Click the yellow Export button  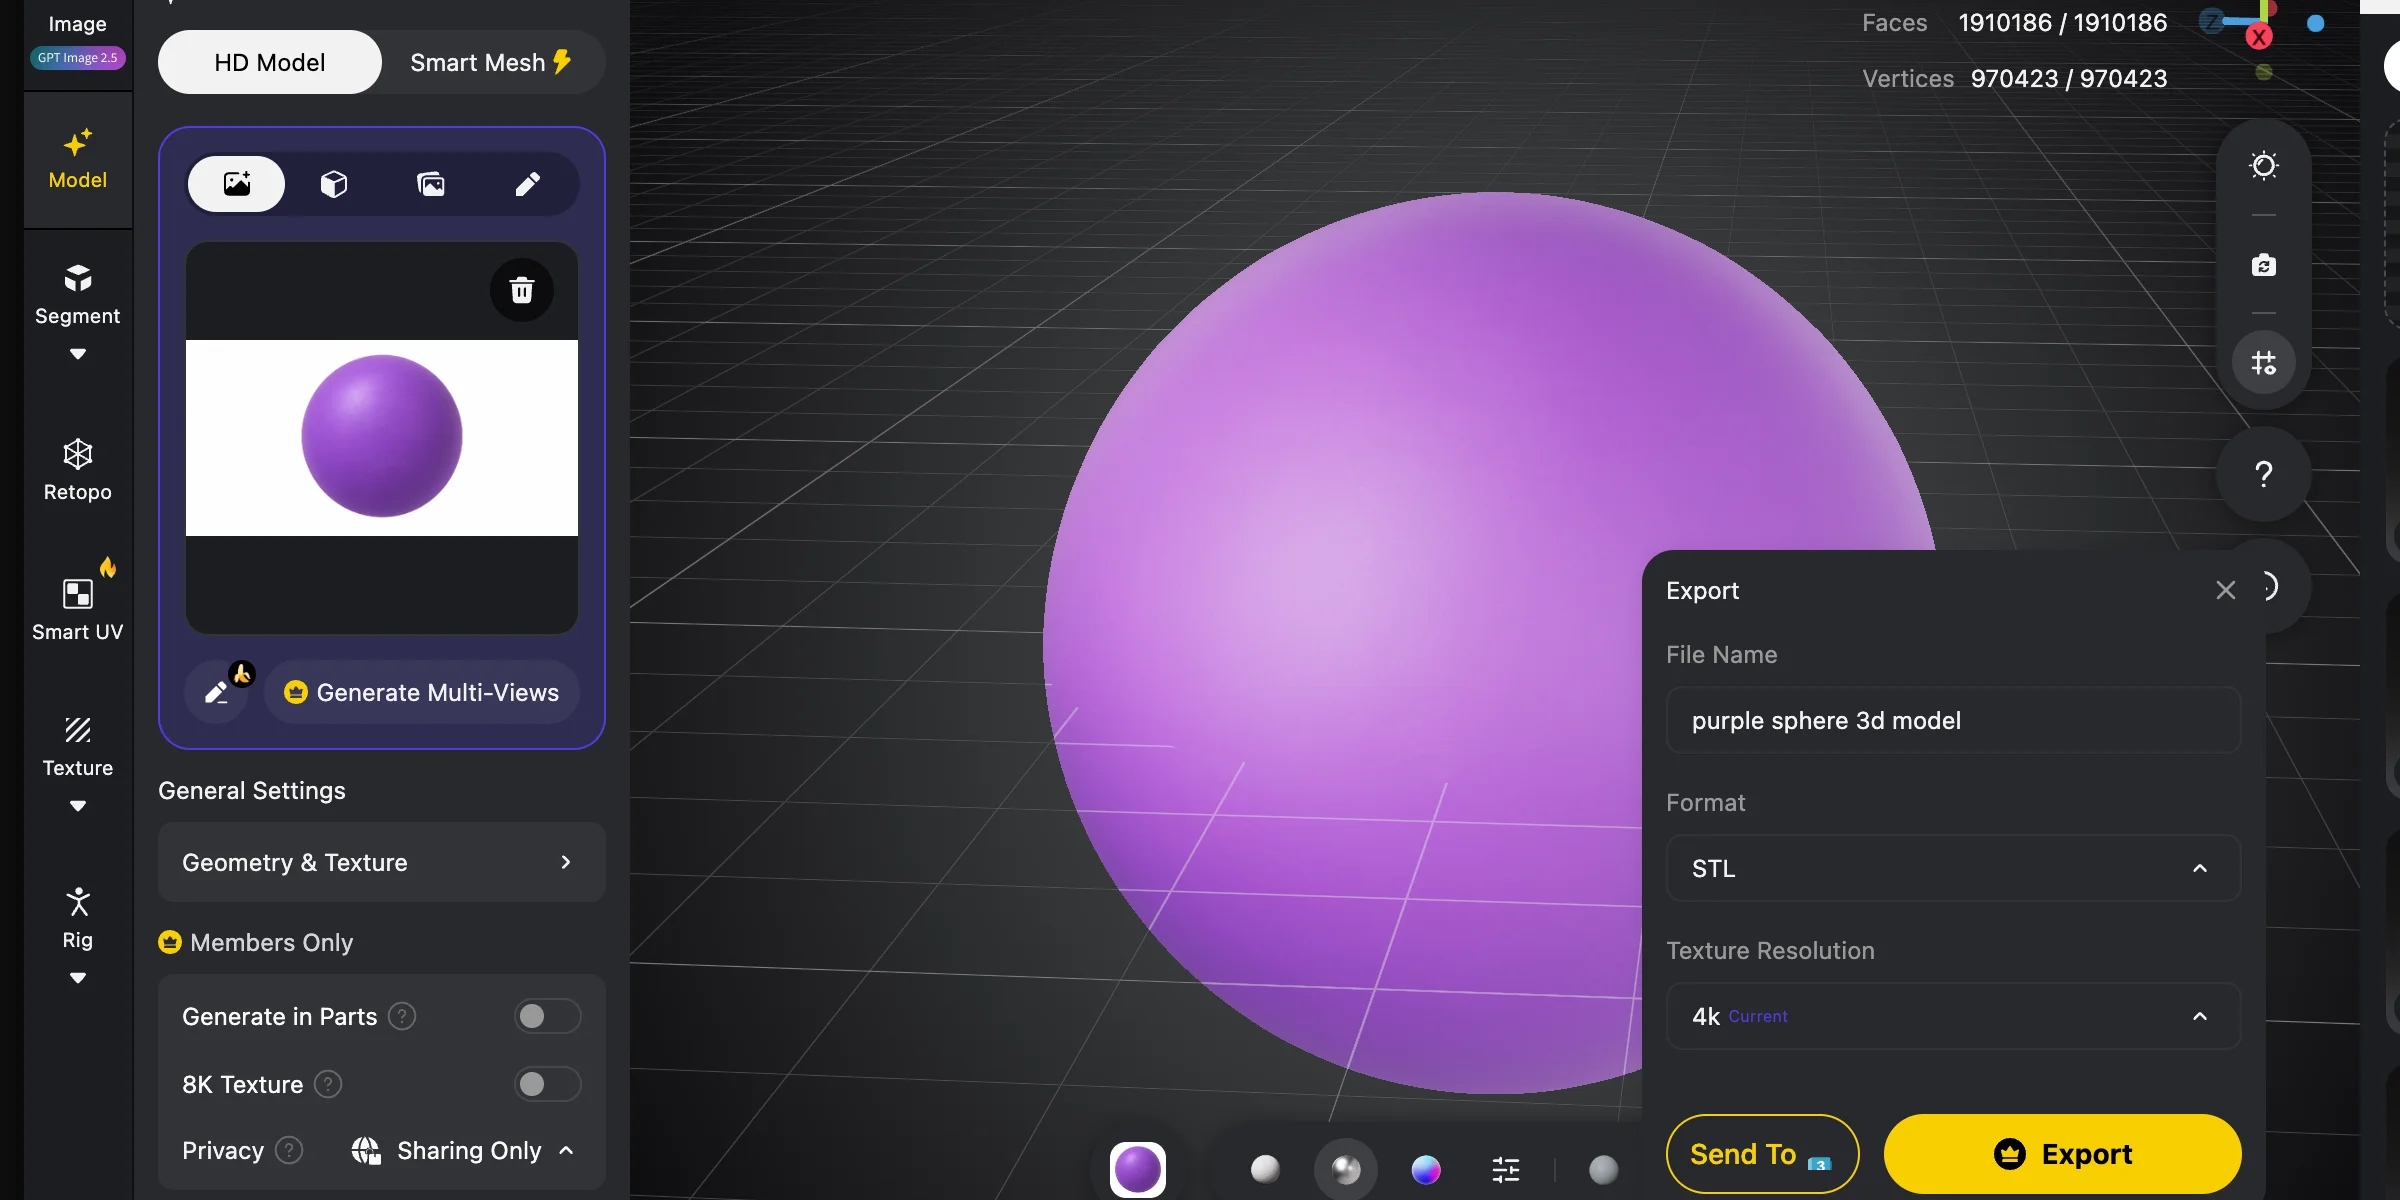[2062, 1154]
